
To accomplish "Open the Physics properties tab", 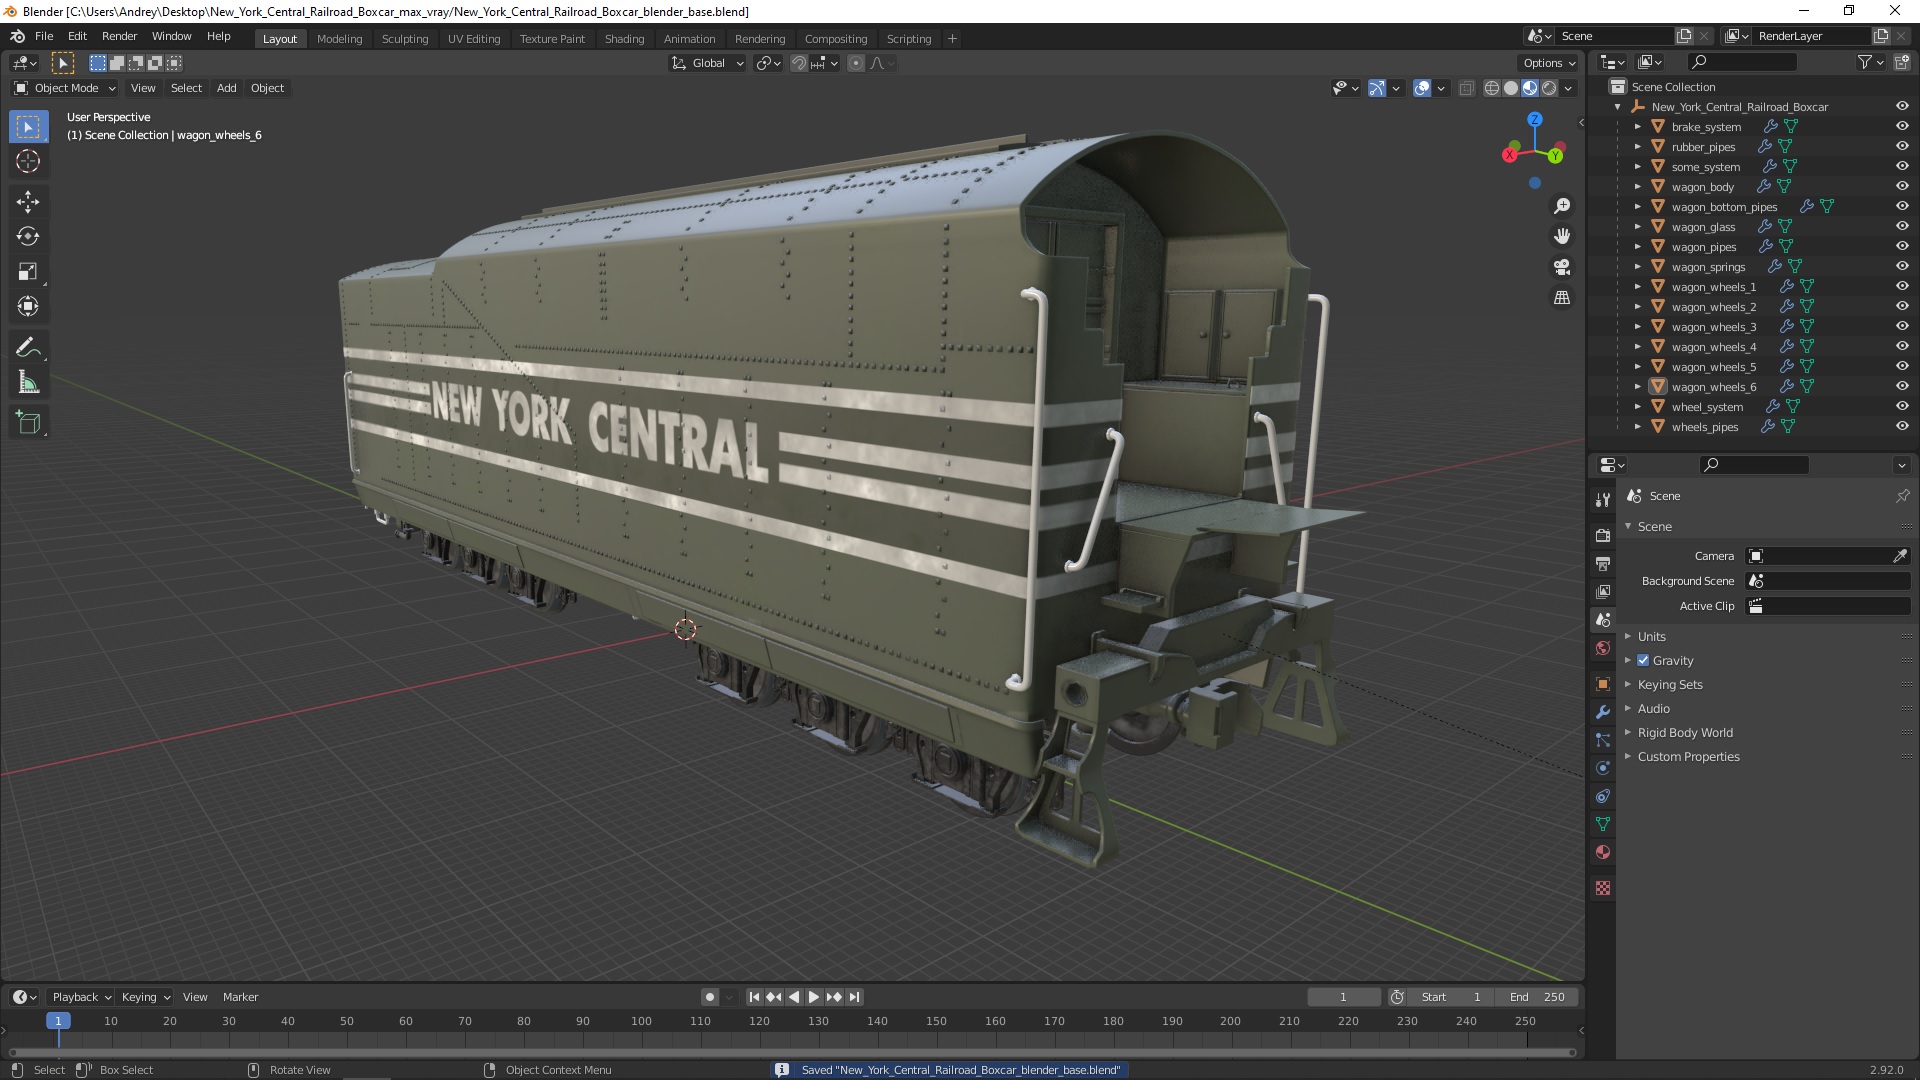I will pos(1603,768).
